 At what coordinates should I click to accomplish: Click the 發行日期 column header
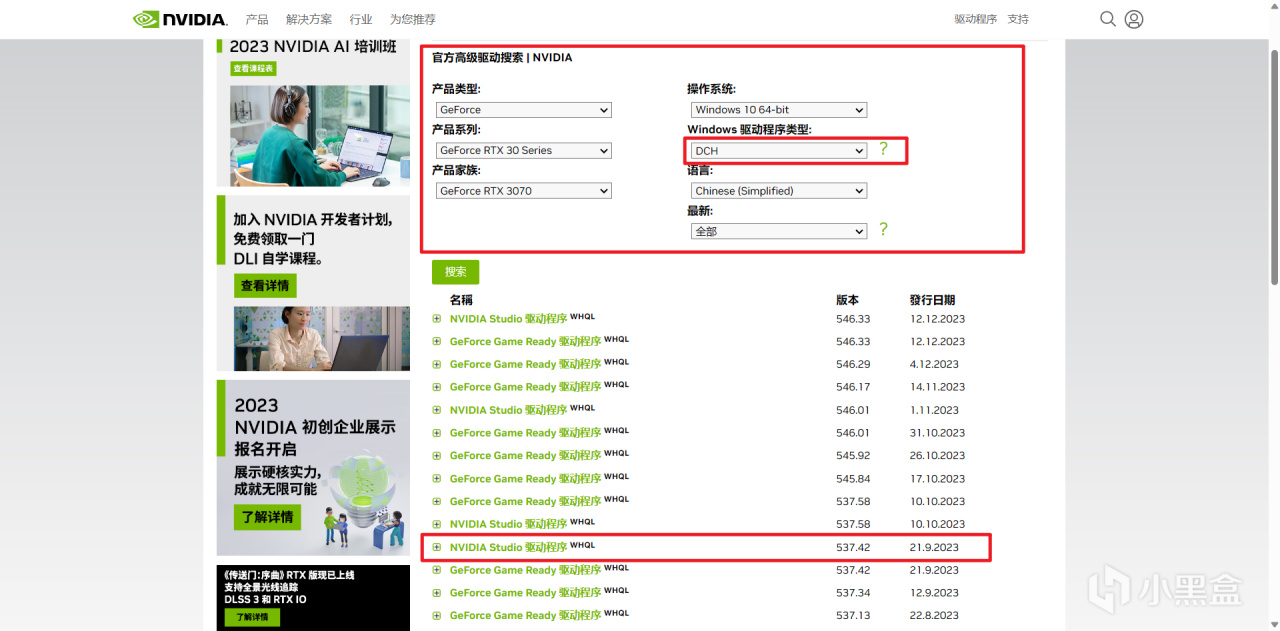click(x=932, y=300)
